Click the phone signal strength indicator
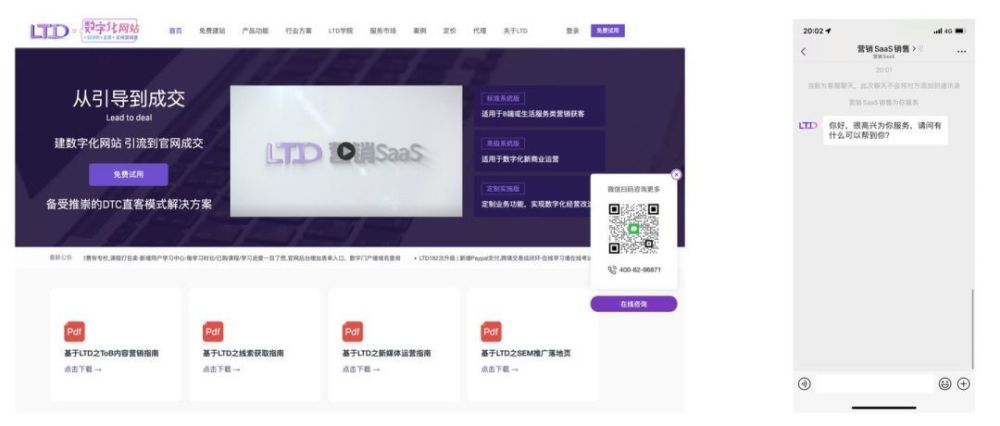The image size is (1000, 426). tap(938, 31)
